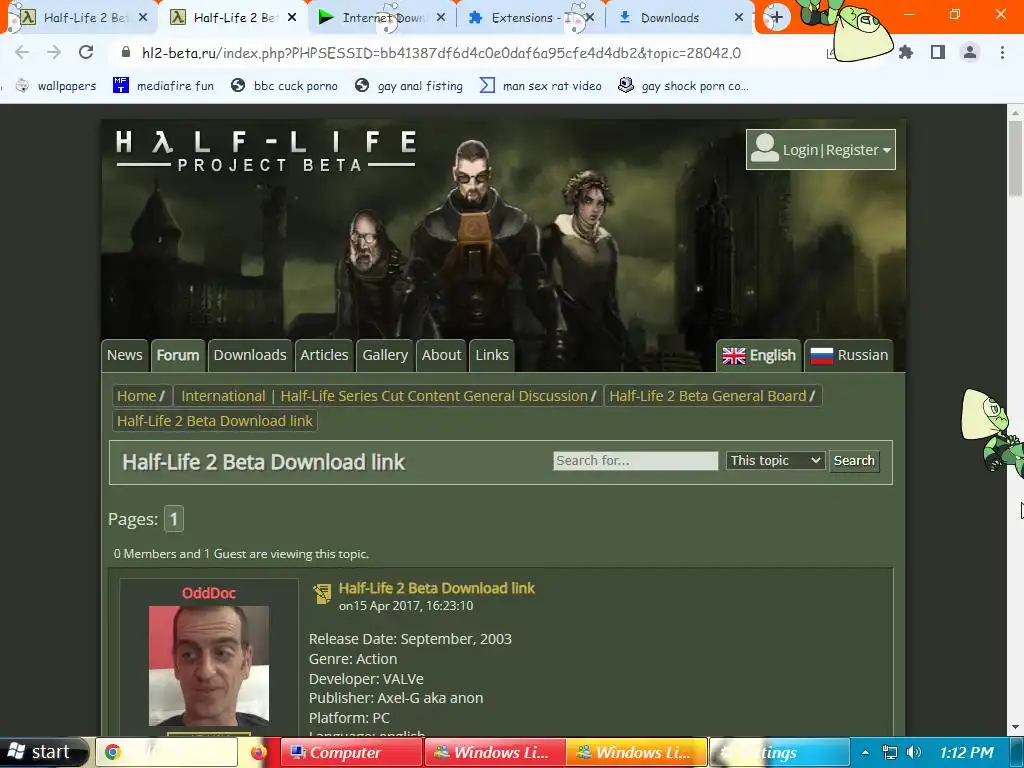
Task: Open the Downloads site tab
Action: point(250,355)
